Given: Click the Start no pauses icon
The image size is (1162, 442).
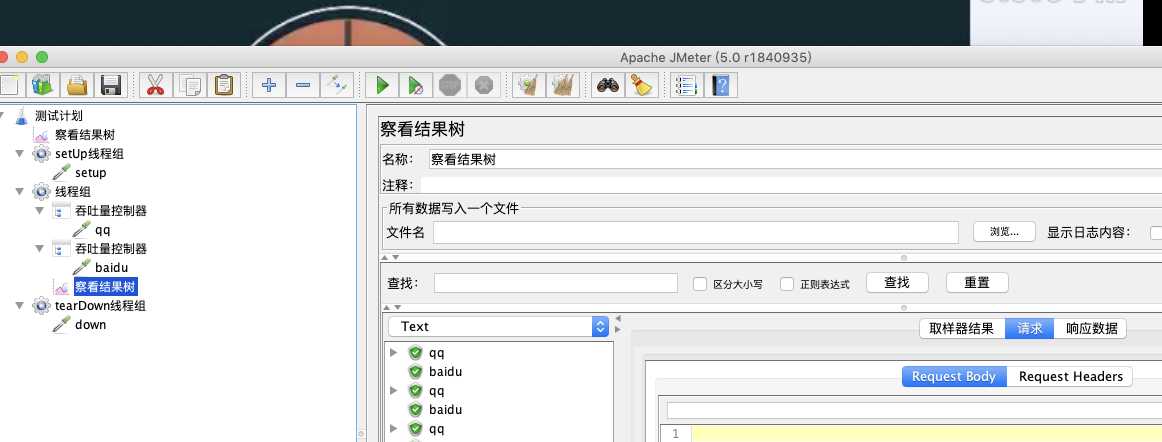Looking at the screenshot, I should [416, 85].
